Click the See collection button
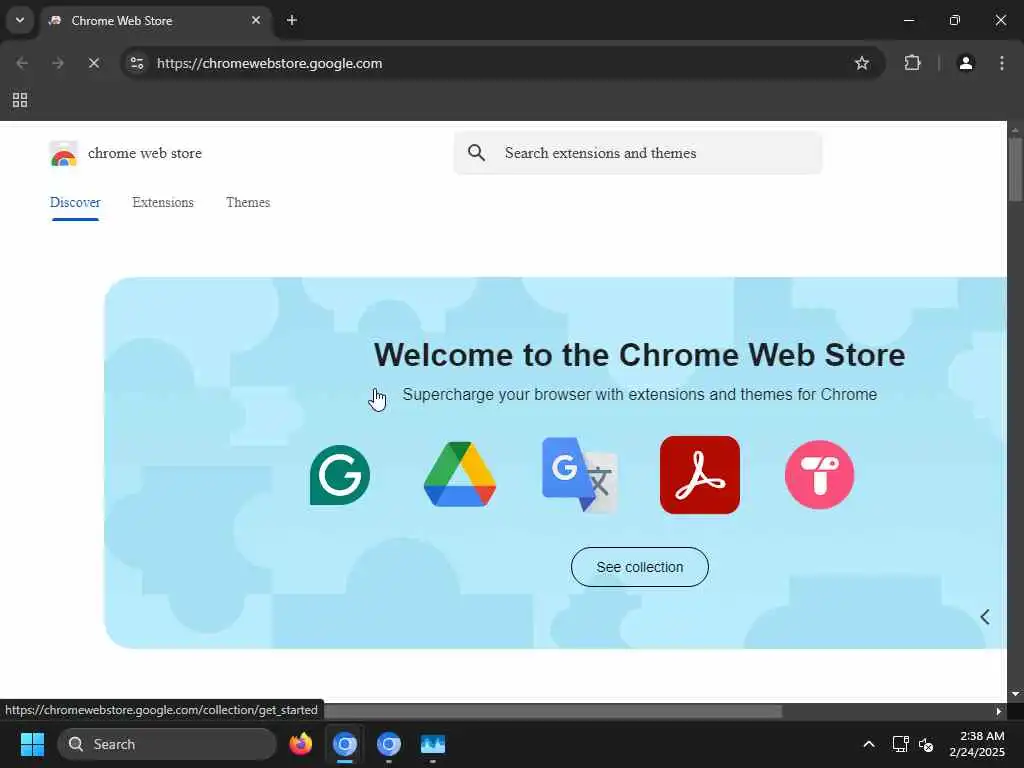 point(639,567)
